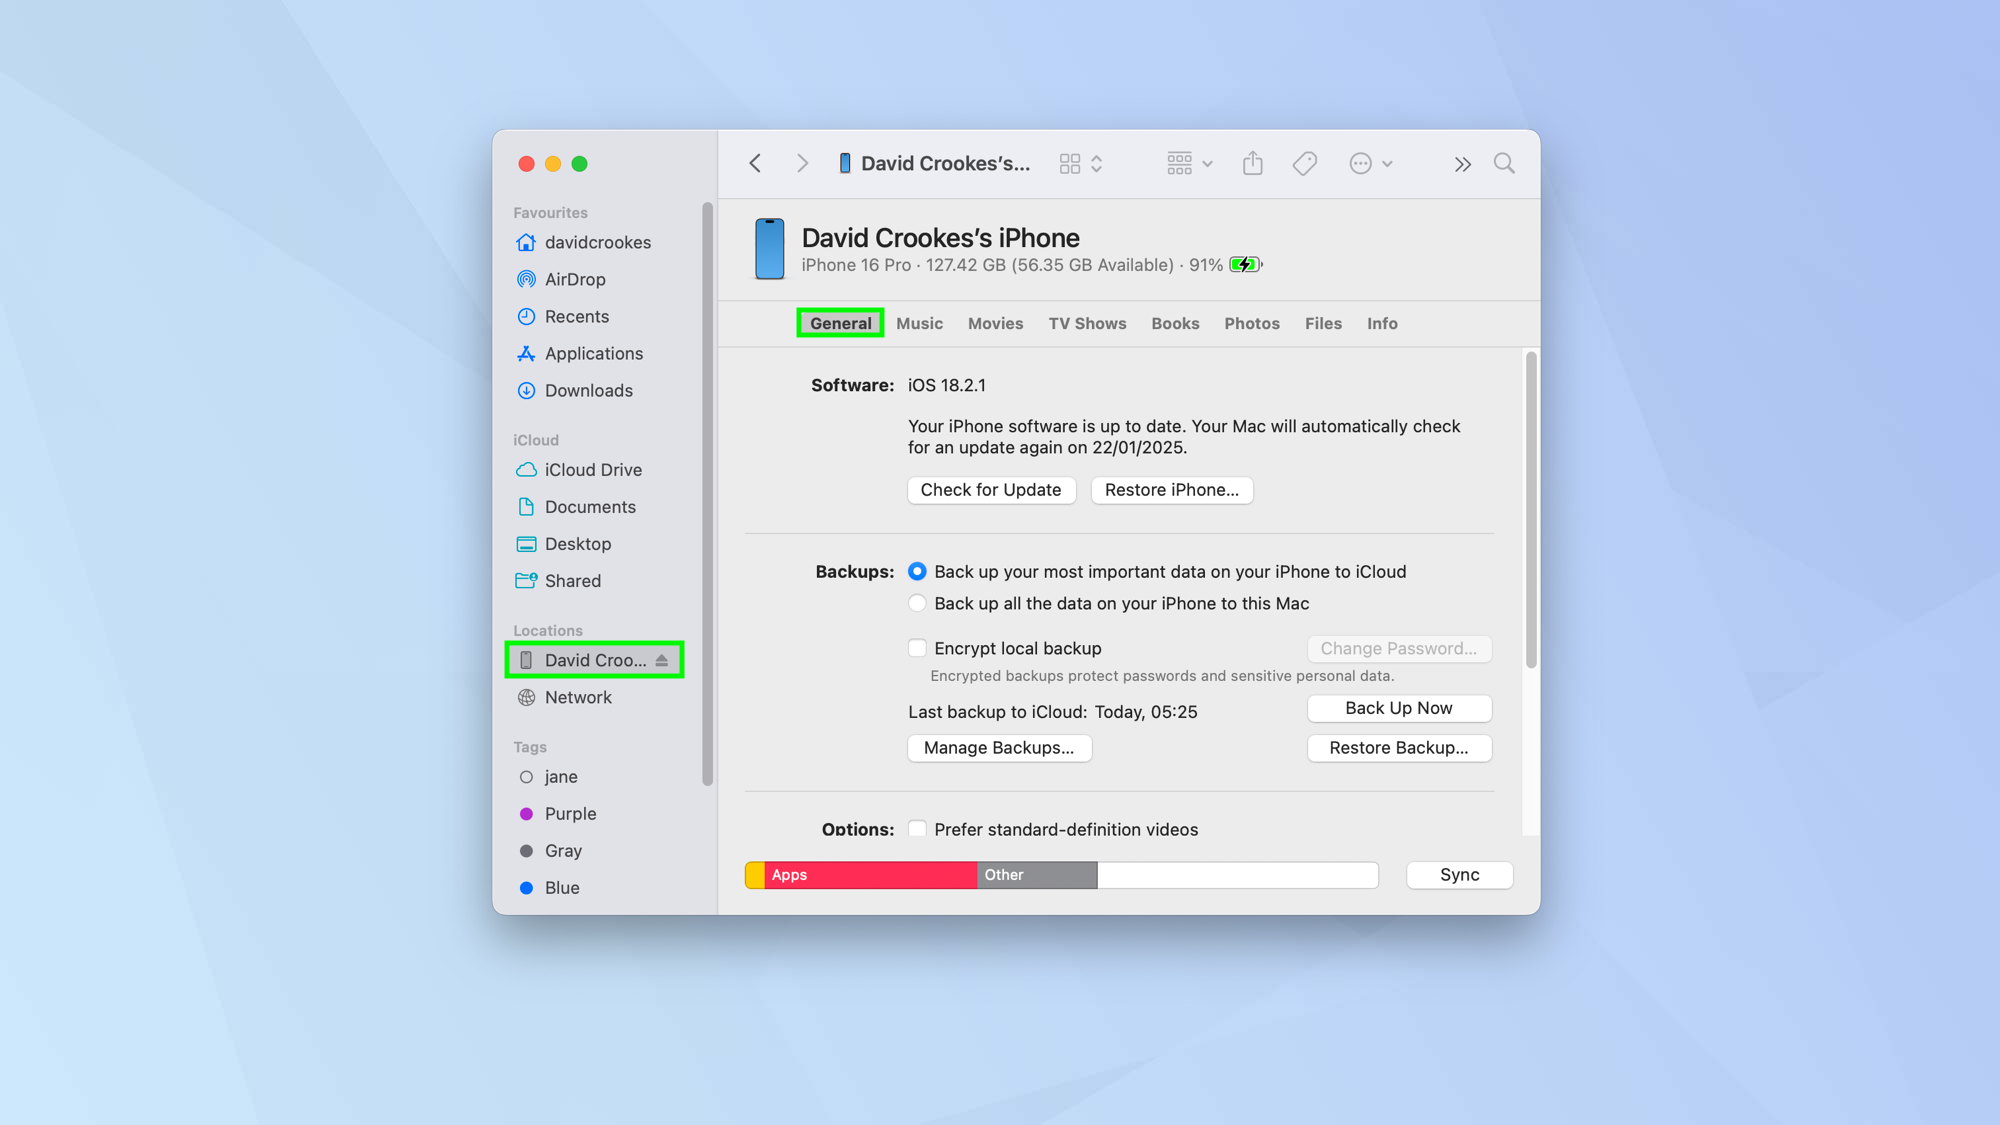Image resolution: width=2000 pixels, height=1125 pixels.
Task: Switch to the Photos tab
Action: tap(1250, 323)
